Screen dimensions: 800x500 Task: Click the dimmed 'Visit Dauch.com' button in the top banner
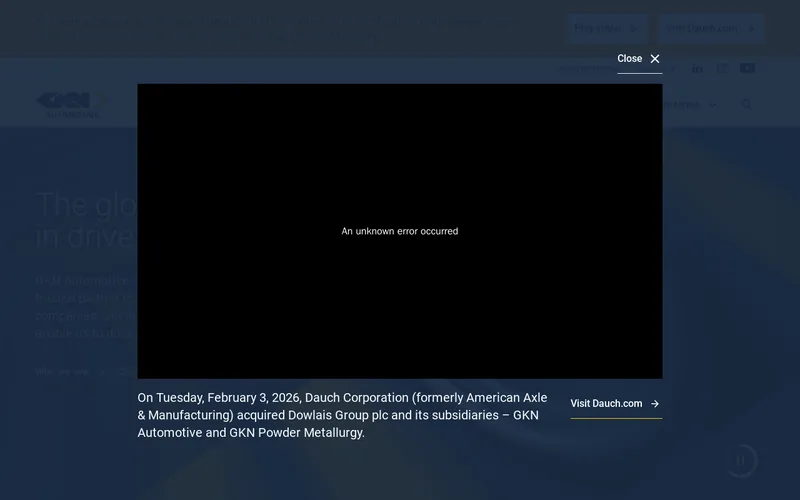tap(711, 28)
